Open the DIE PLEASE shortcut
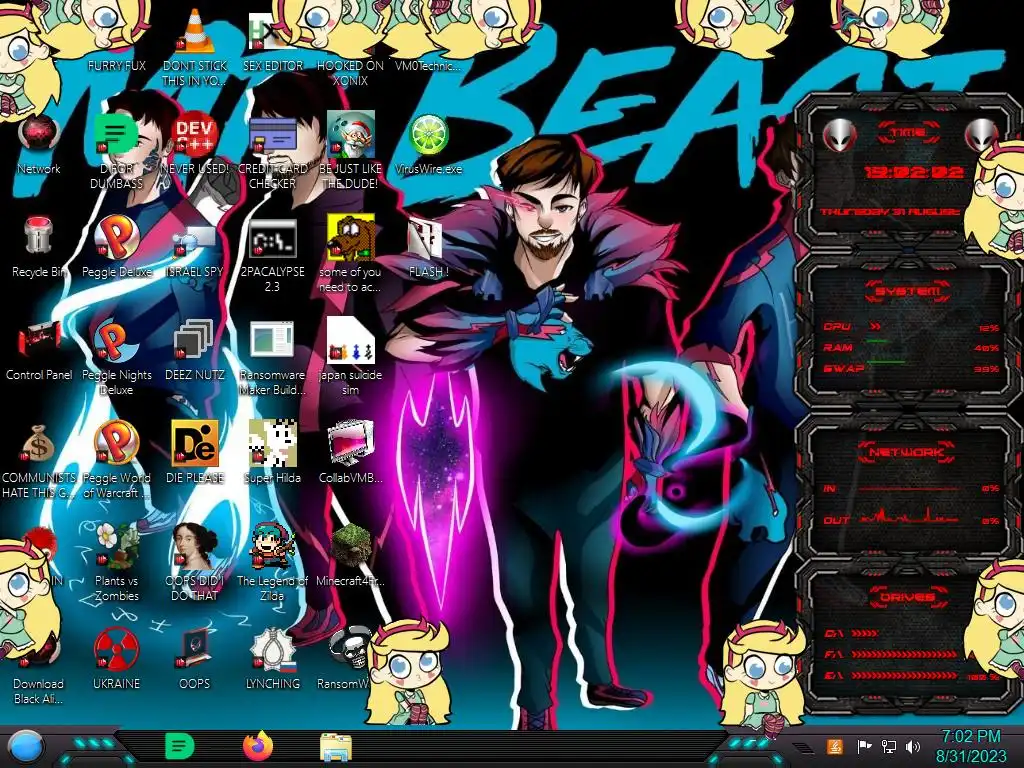Screen dimensions: 1024x768 [195, 453]
